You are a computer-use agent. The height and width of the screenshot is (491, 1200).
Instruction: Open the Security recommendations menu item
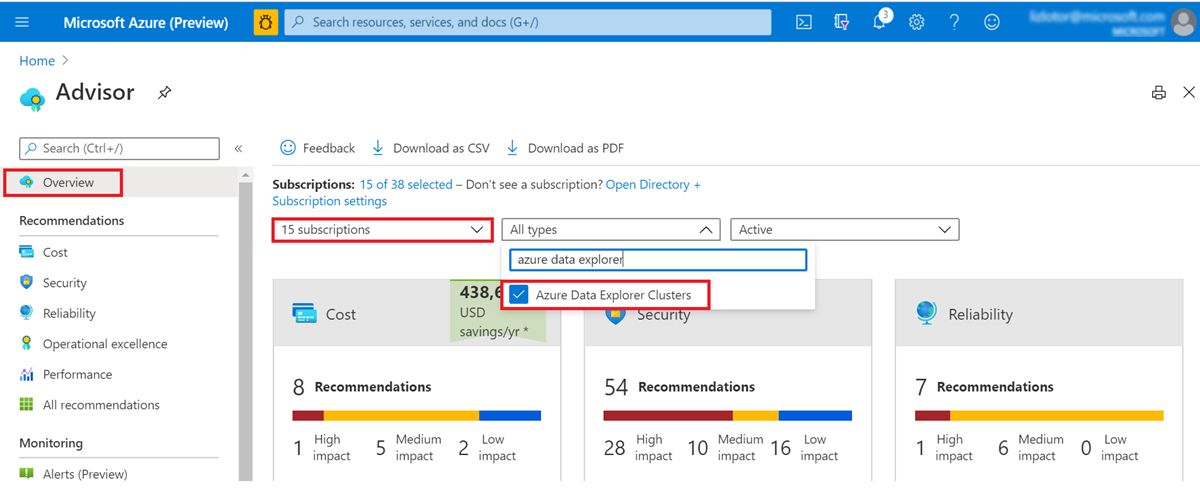(x=64, y=283)
